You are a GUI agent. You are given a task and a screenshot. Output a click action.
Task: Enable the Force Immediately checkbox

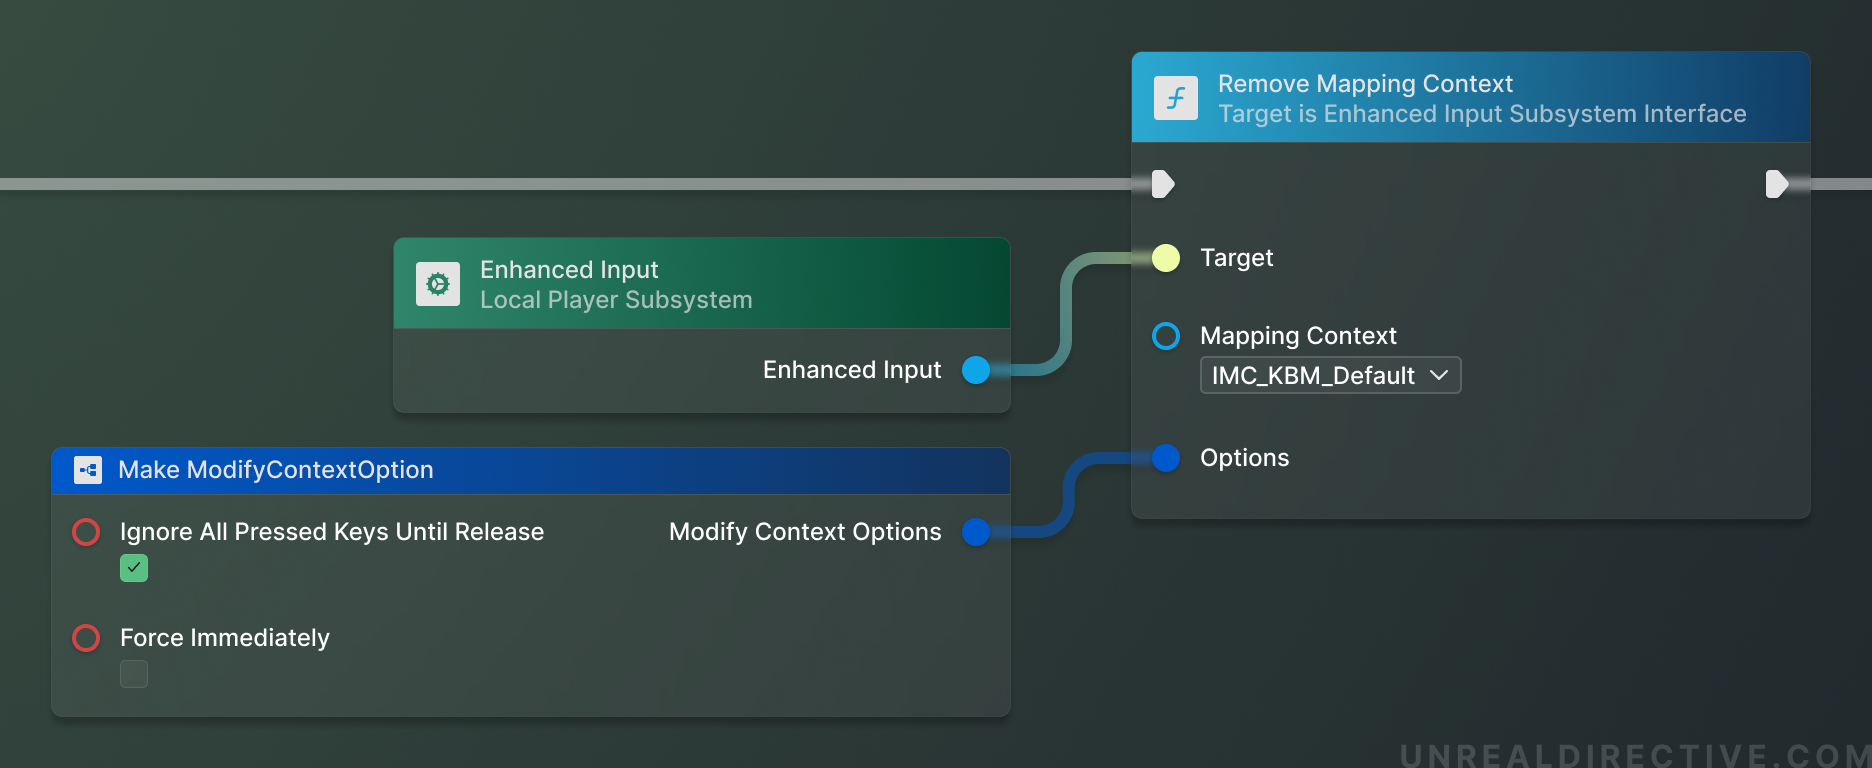click(134, 674)
